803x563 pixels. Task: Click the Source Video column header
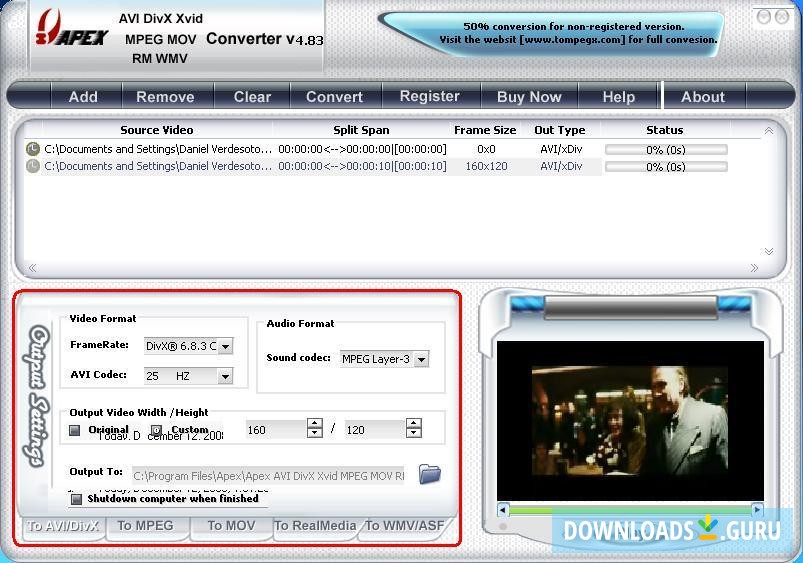click(x=157, y=130)
